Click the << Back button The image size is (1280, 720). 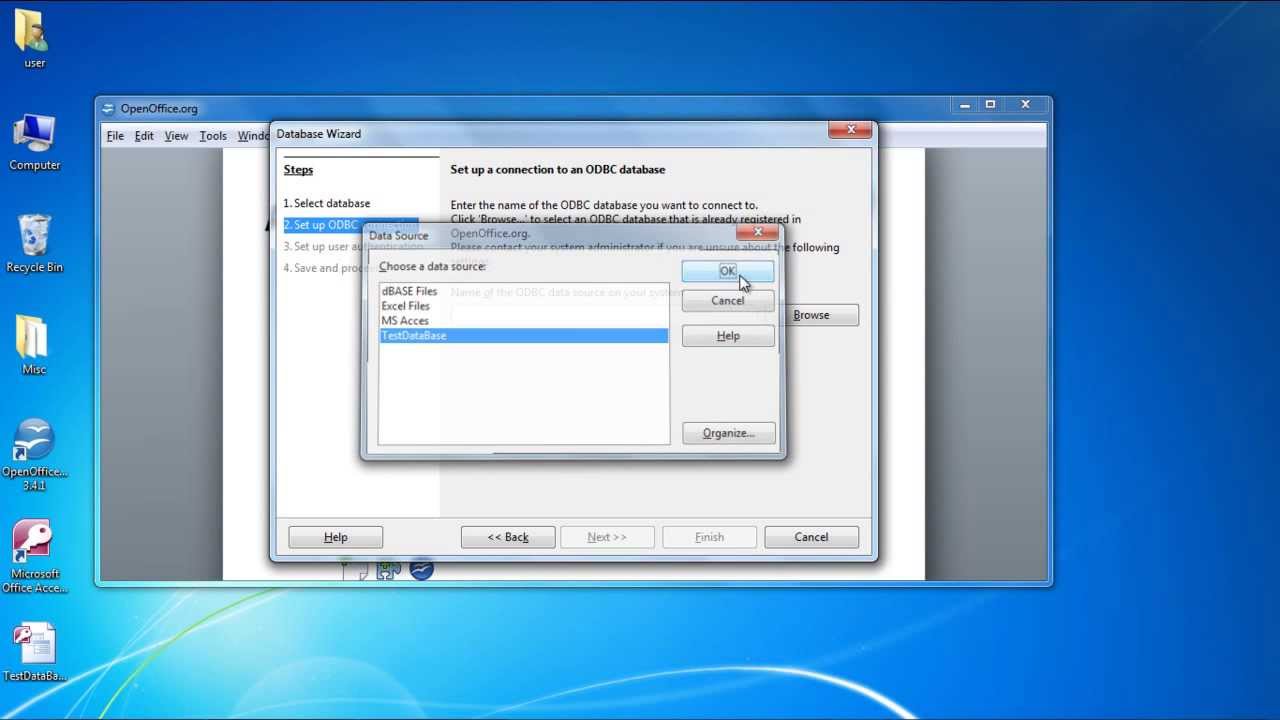(508, 537)
